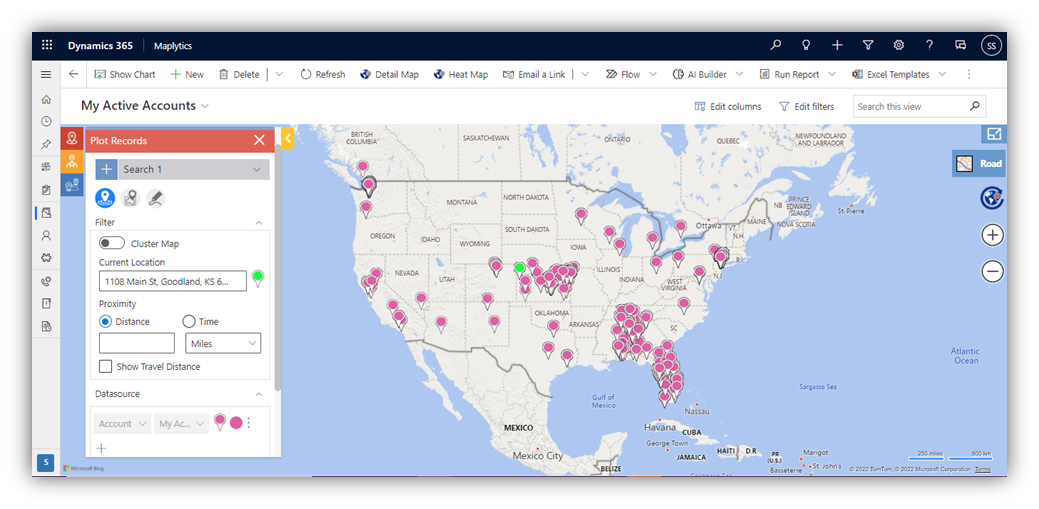
Task: Open Home icon in left sidebar
Action: click(x=46, y=99)
